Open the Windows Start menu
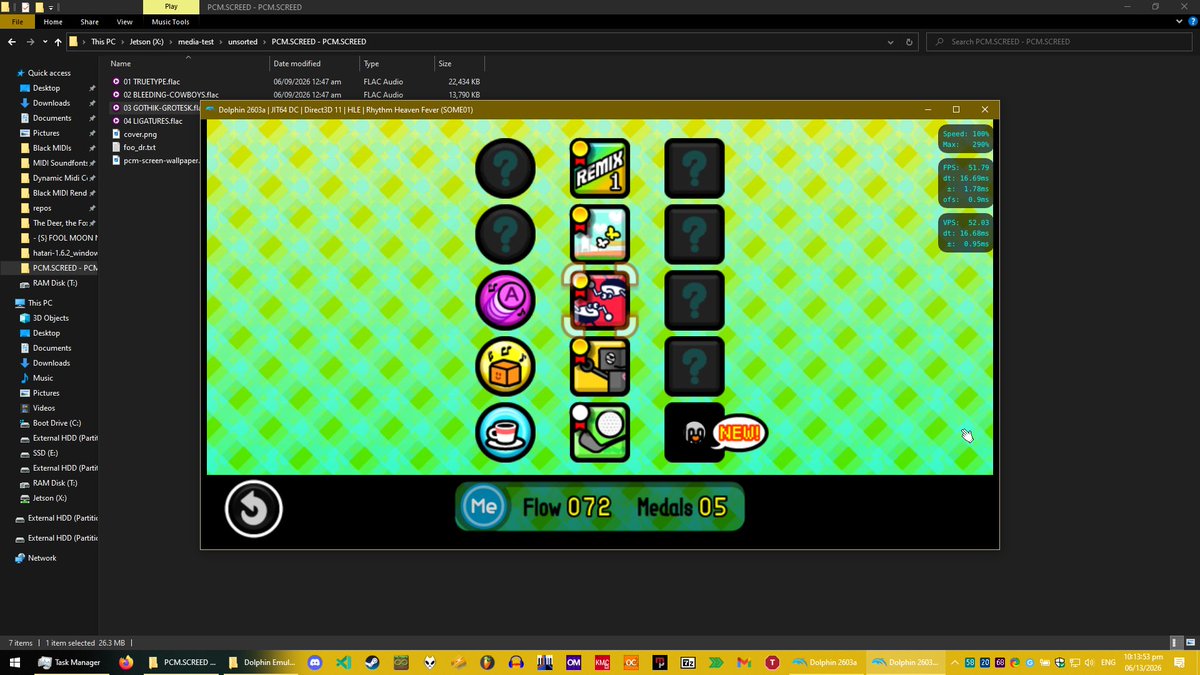Viewport: 1200px width, 675px height. pyautogui.click(x=15, y=662)
